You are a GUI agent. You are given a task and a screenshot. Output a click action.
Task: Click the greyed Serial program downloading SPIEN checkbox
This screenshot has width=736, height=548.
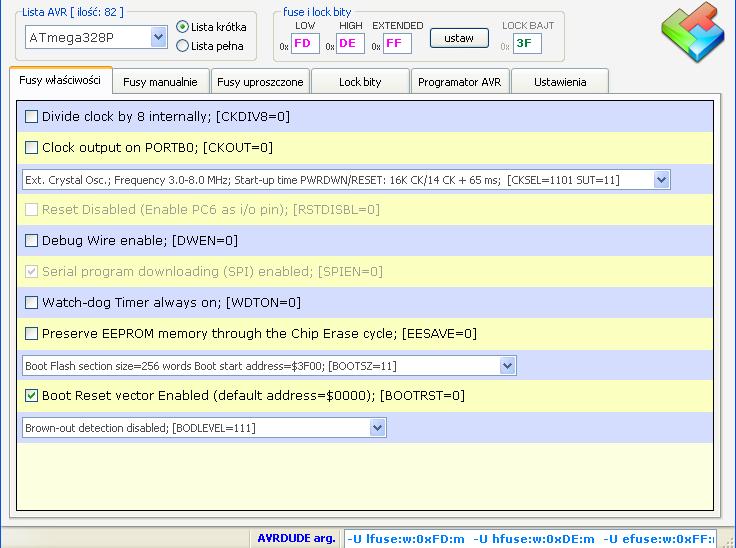point(31,271)
